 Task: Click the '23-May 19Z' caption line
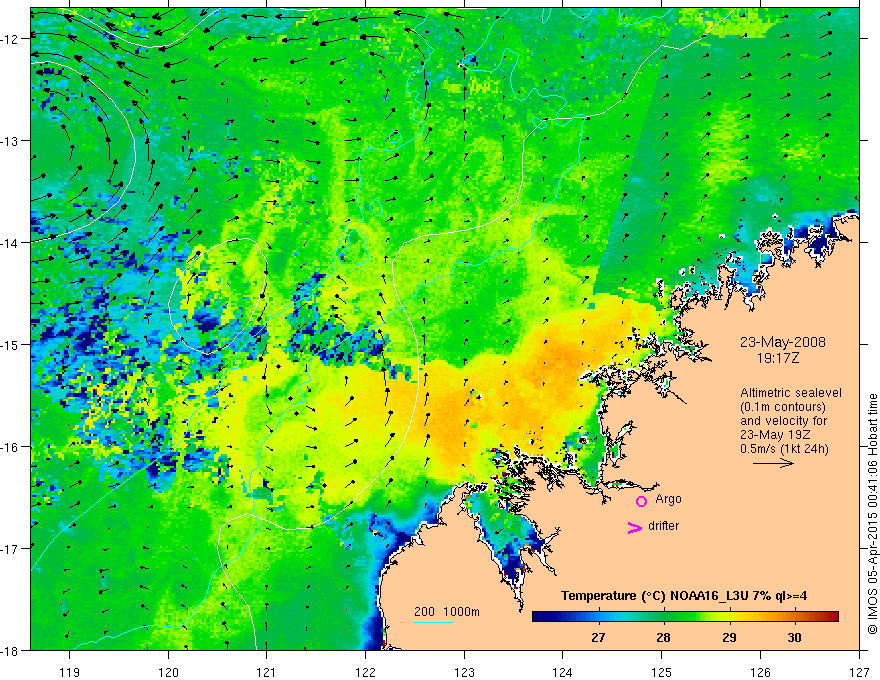[774, 435]
